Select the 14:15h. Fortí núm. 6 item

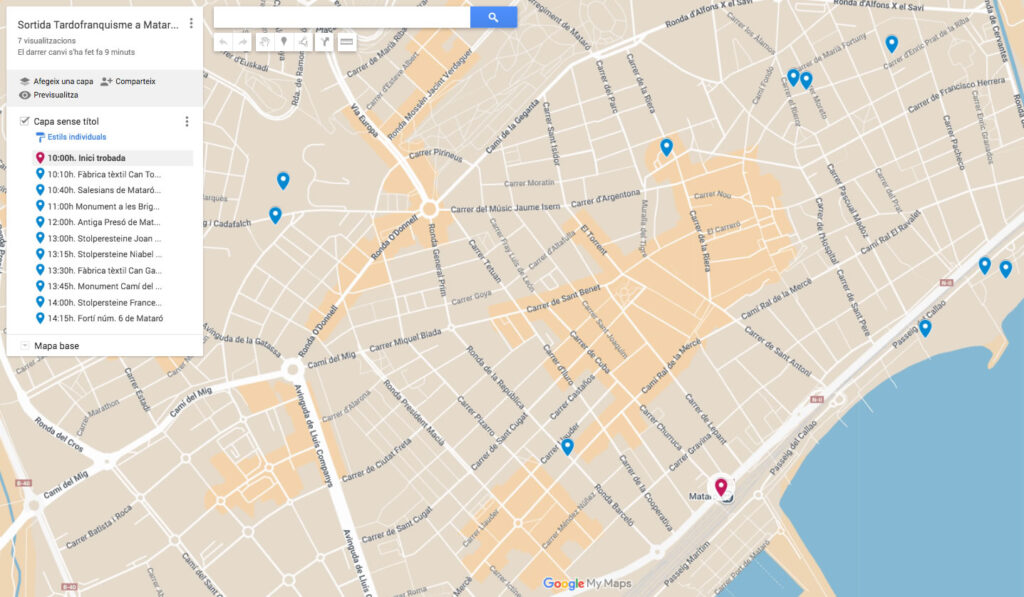point(103,318)
